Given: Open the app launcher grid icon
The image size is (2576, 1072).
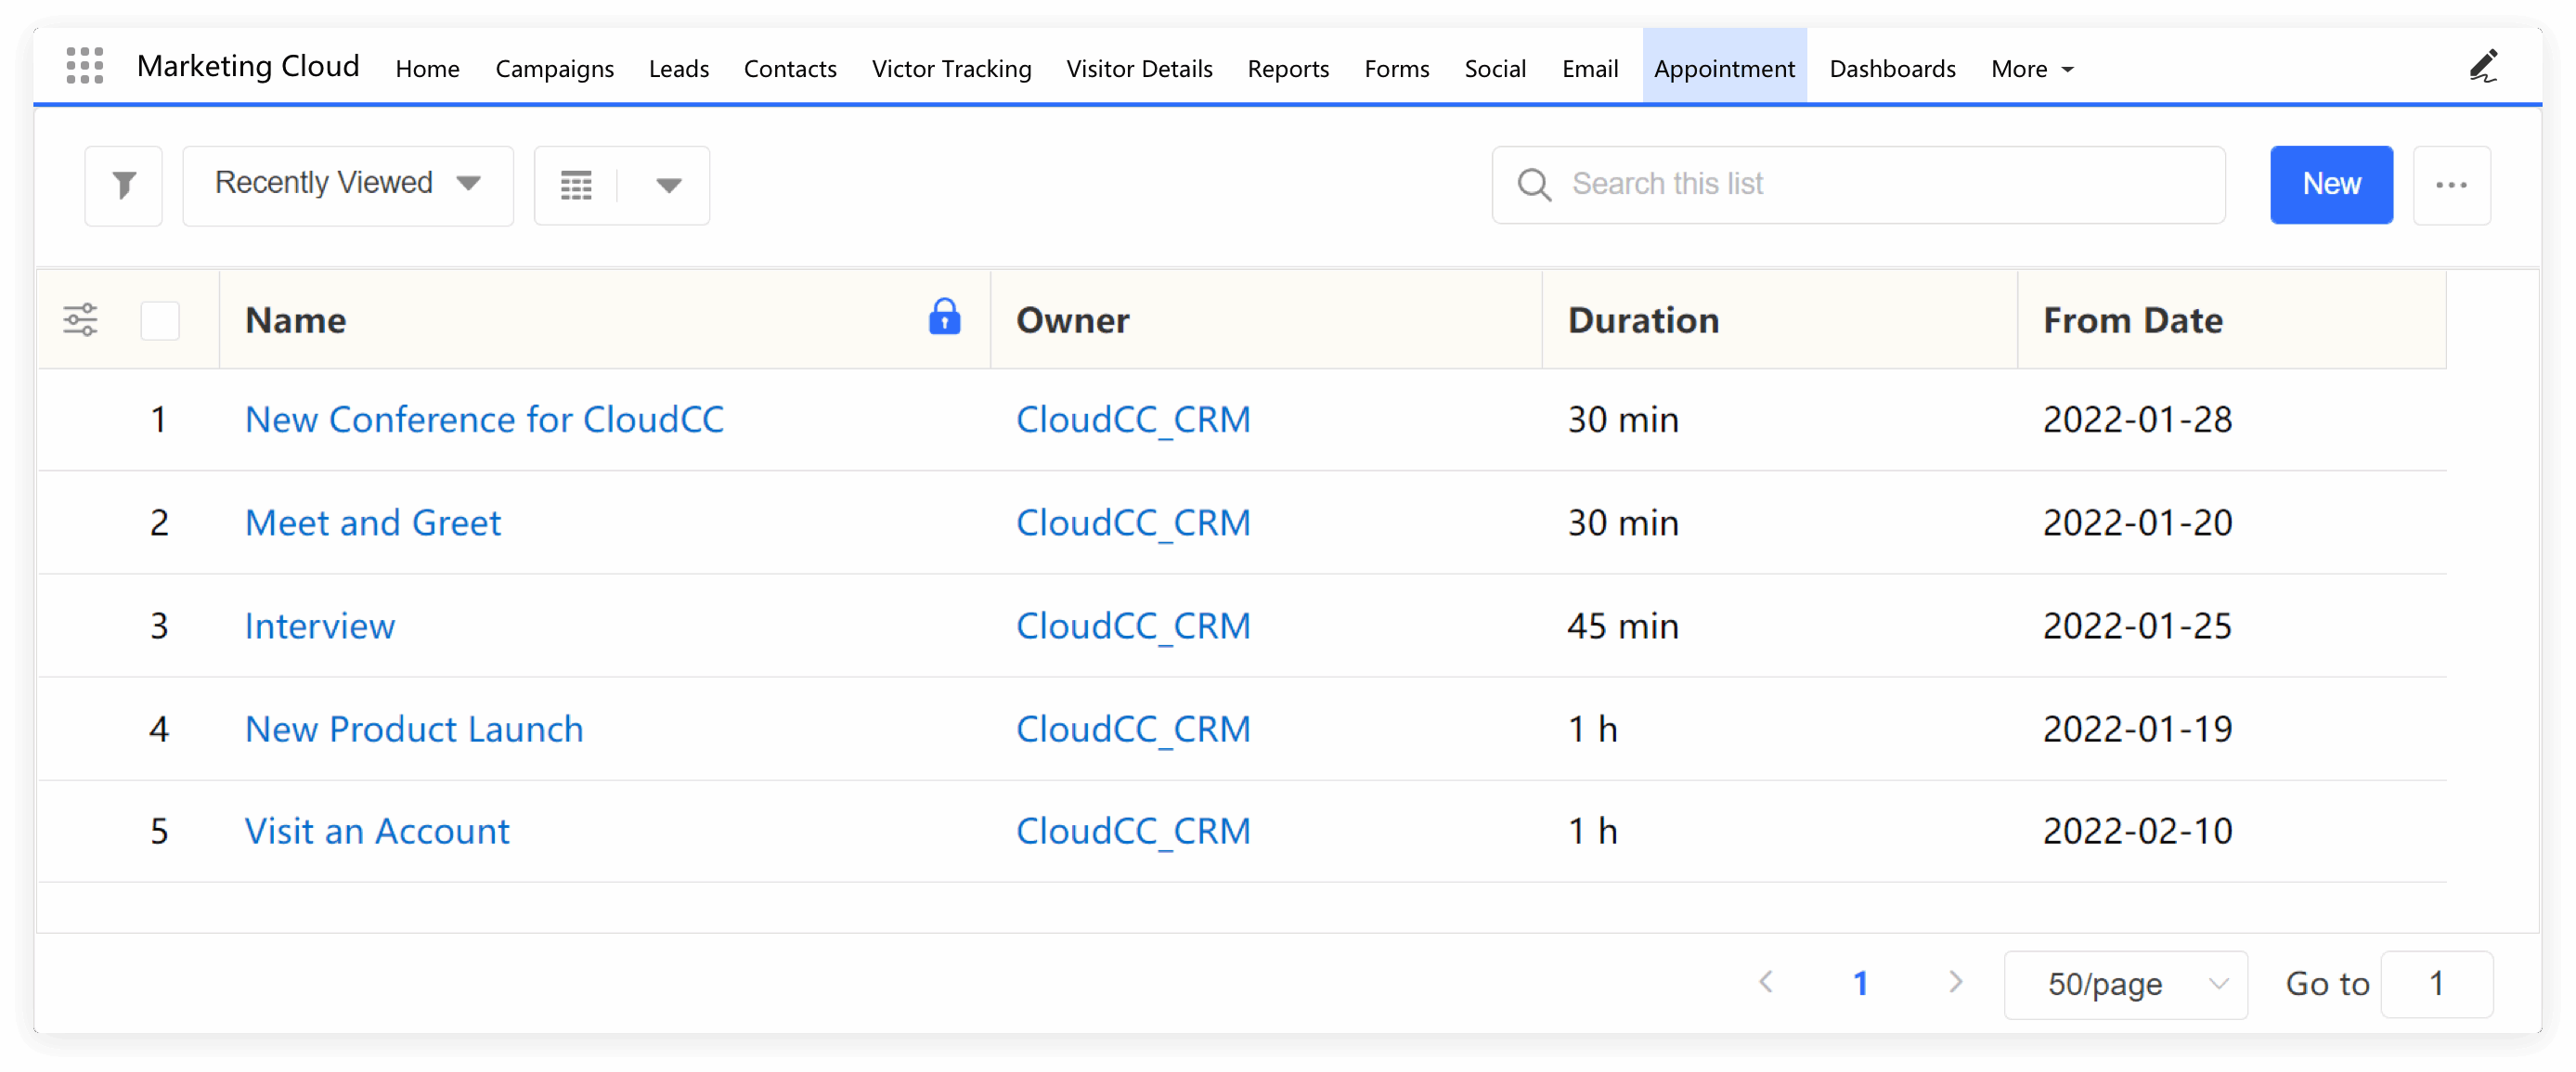Looking at the screenshot, I should click(85, 66).
